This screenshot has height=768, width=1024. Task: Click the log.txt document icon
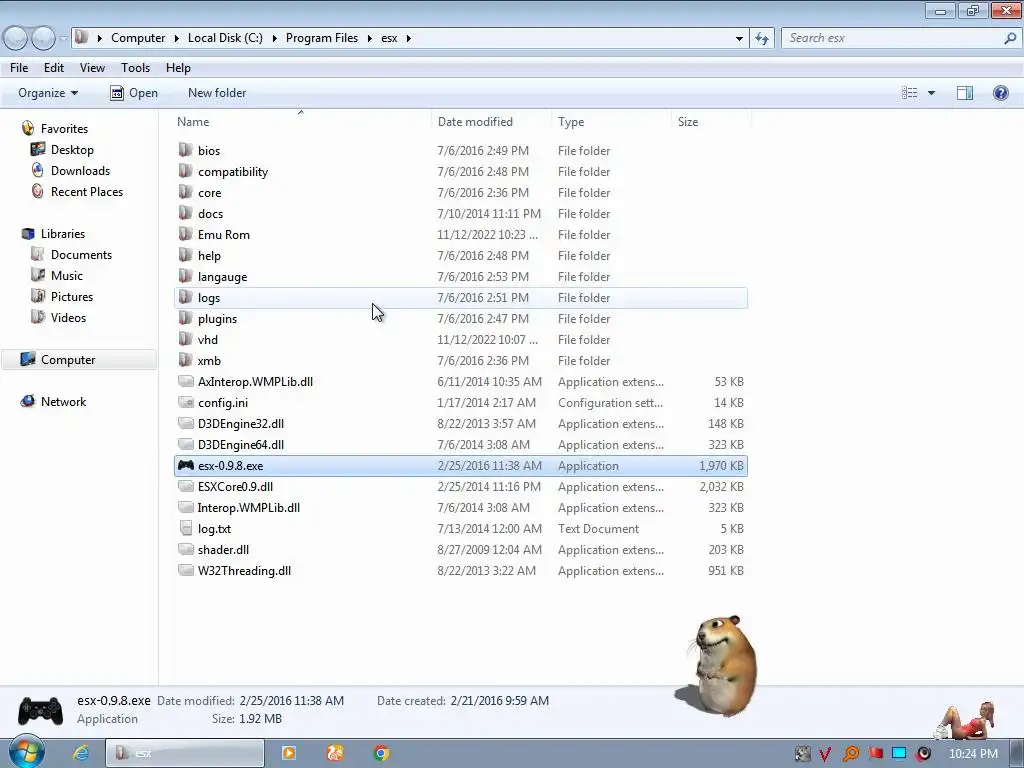(186, 528)
